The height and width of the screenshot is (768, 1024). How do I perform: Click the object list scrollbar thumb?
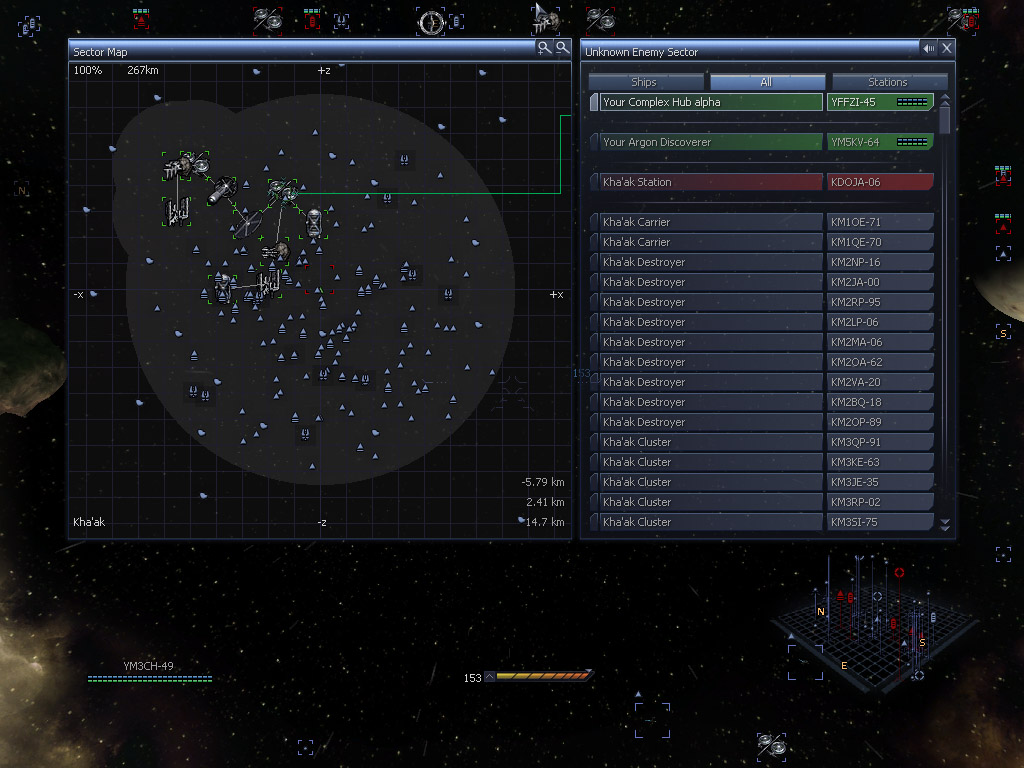point(945,120)
